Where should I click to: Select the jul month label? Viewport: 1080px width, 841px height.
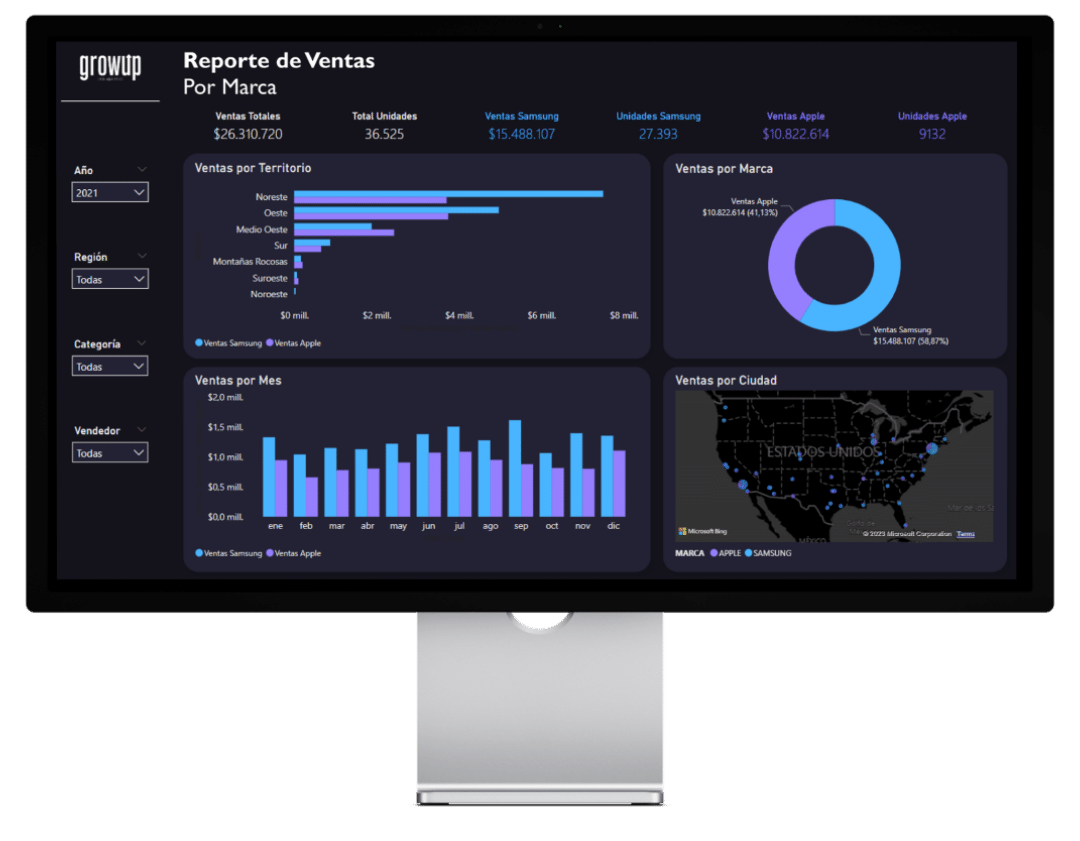pyautogui.click(x=459, y=526)
